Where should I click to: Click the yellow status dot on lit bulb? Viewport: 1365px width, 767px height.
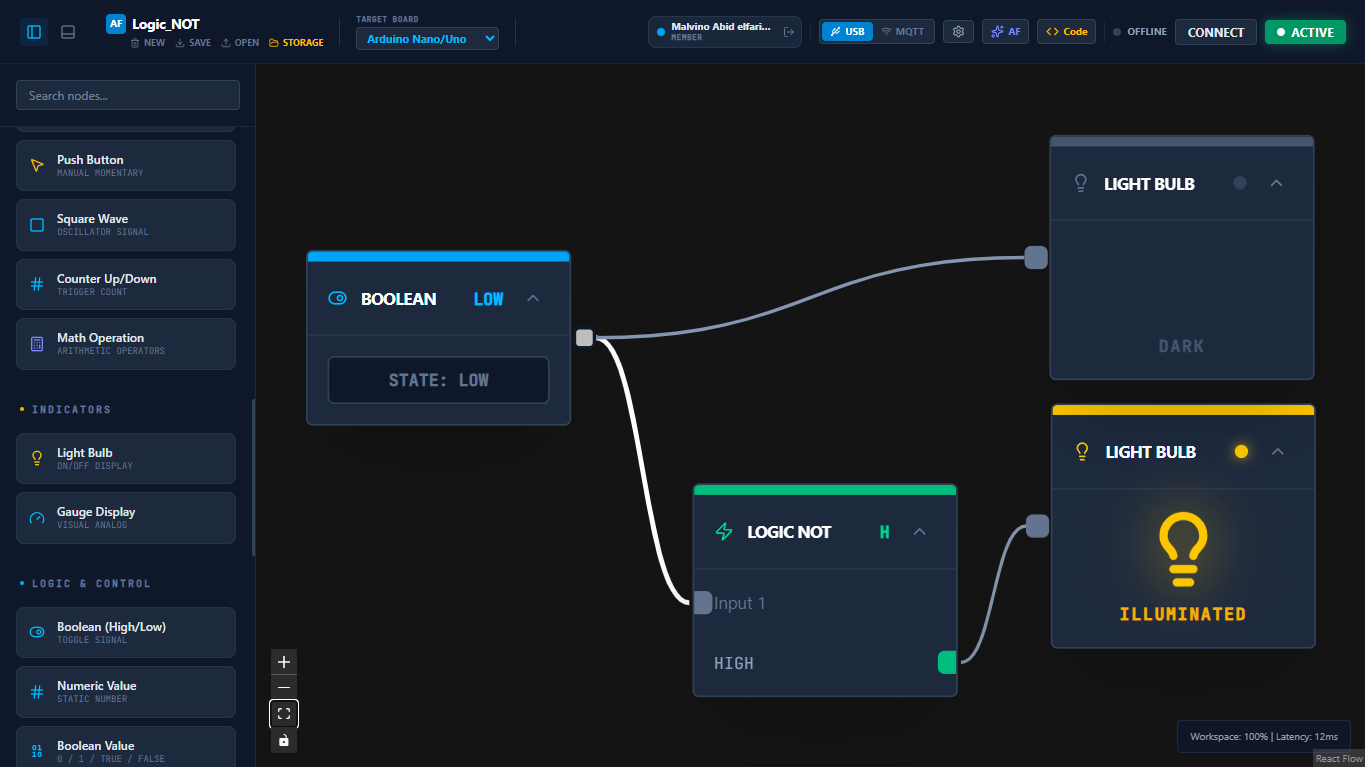coord(1241,452)
